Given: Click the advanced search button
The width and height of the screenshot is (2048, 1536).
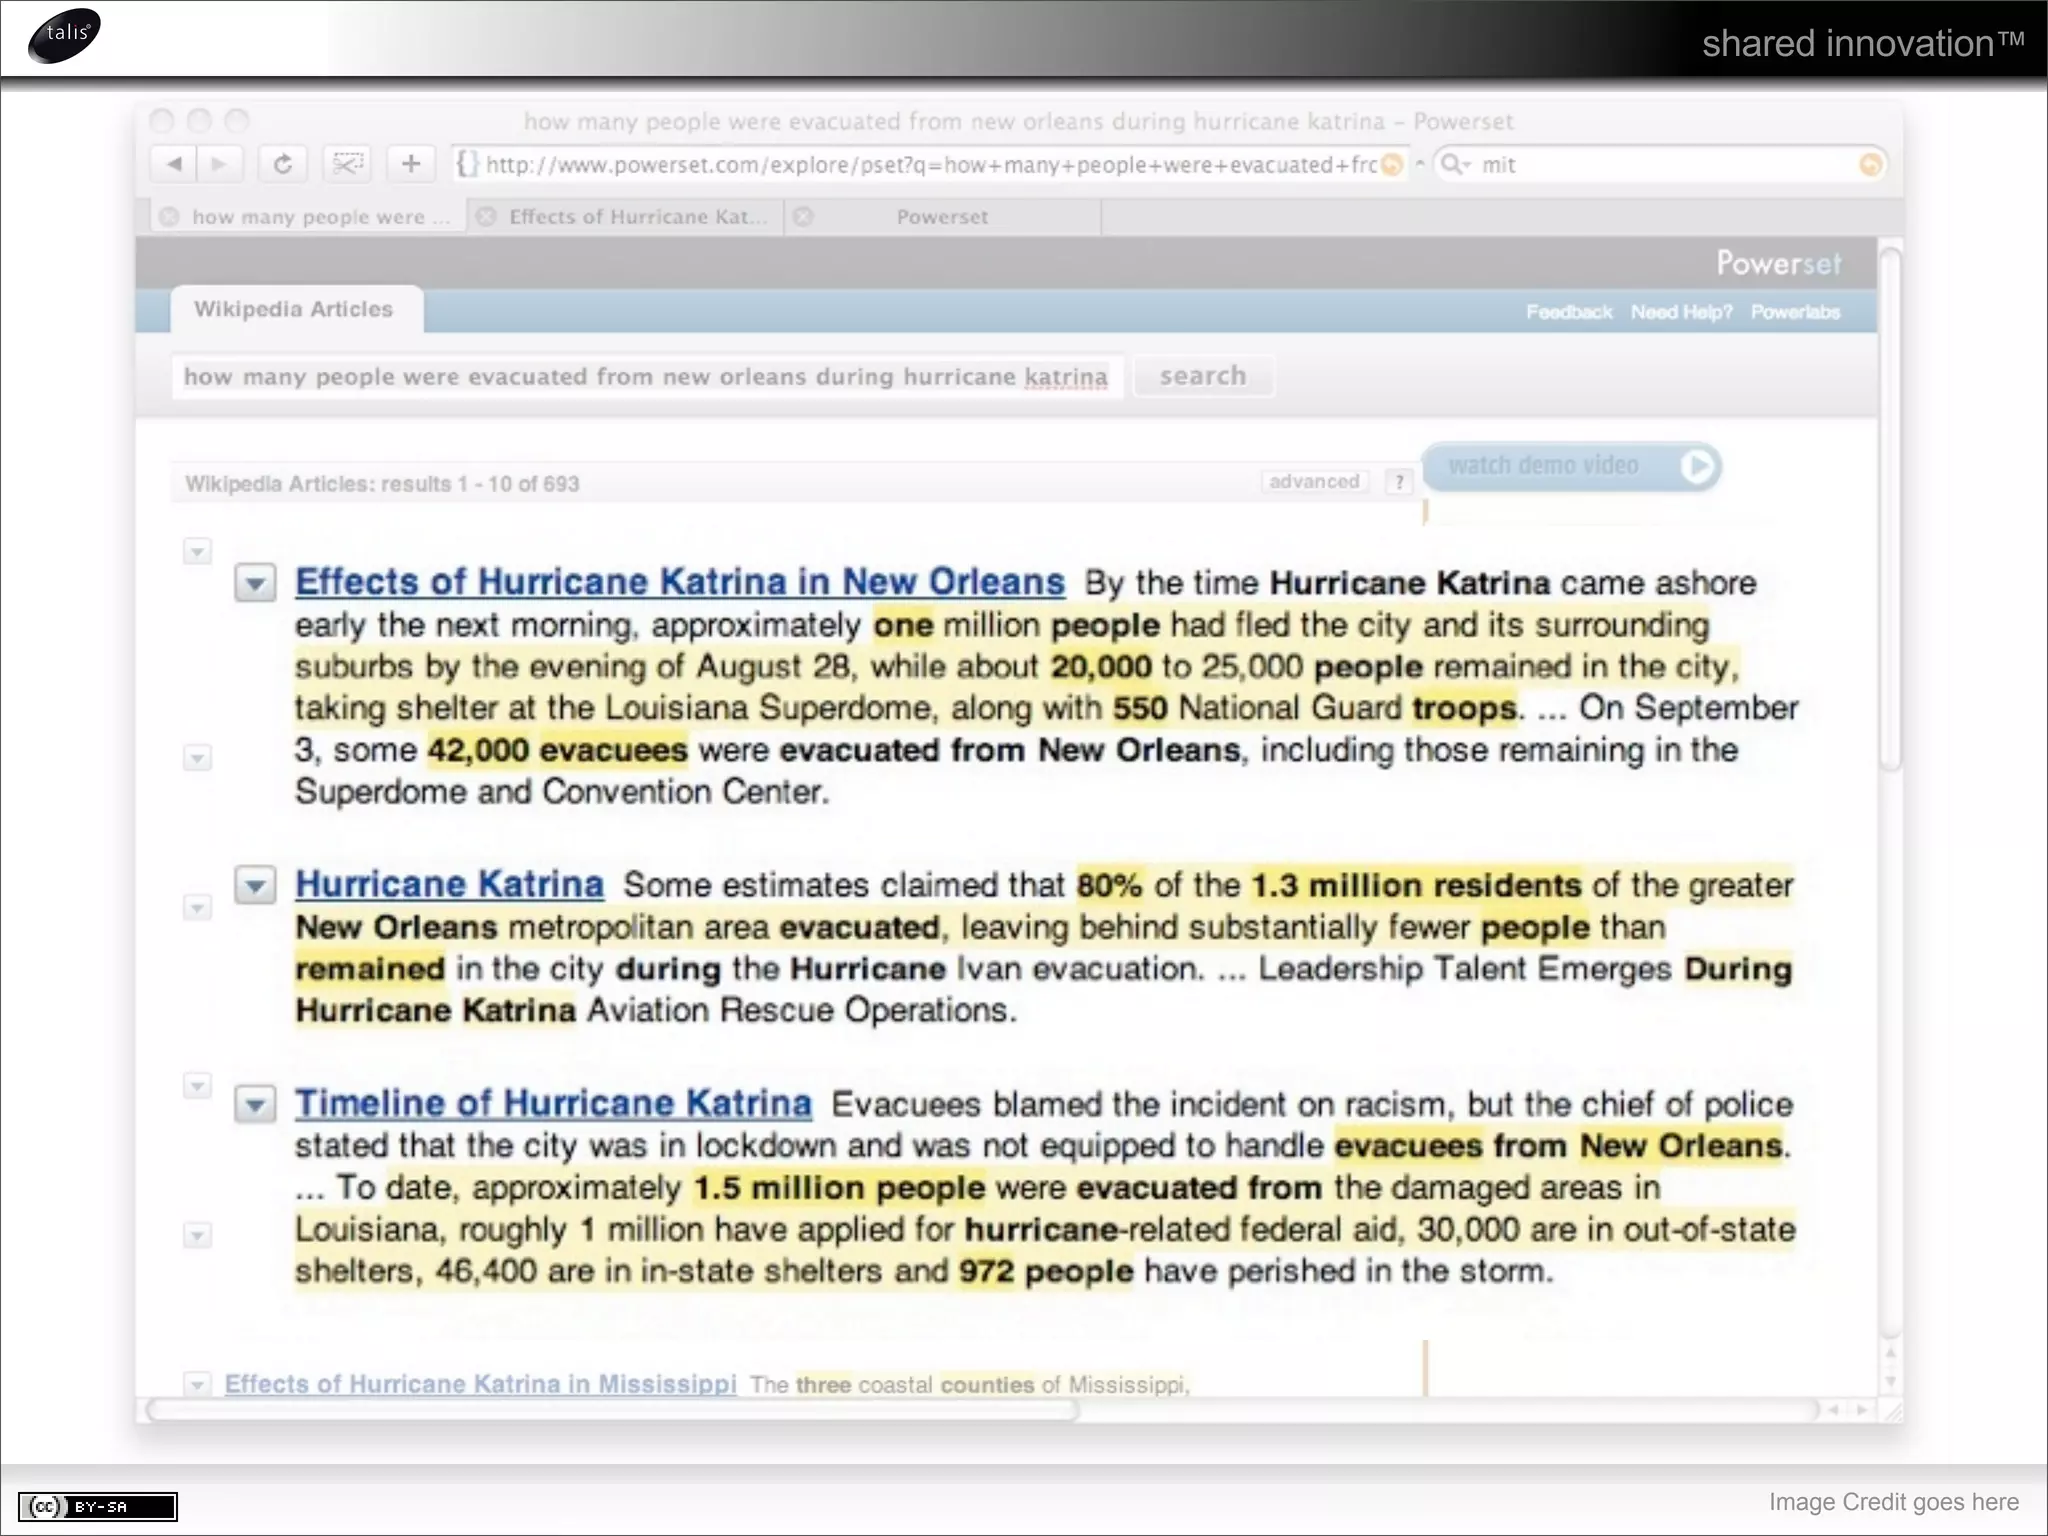Looking at the screenshot, I should click(1314, 482).
